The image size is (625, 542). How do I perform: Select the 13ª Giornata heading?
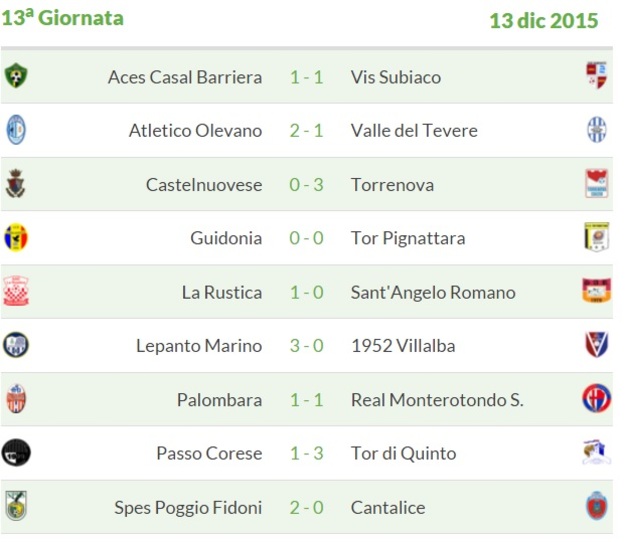62,18
